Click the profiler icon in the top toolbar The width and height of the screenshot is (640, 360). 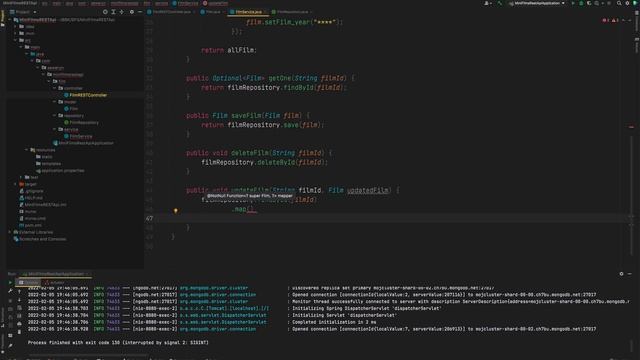[596, 3]
